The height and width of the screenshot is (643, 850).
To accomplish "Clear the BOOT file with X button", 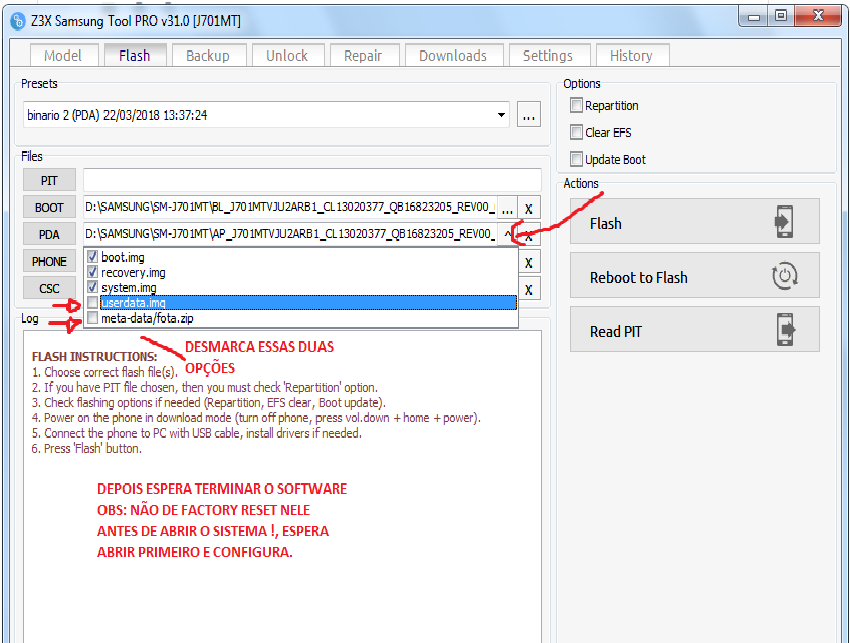I will (x=529, y=208).
